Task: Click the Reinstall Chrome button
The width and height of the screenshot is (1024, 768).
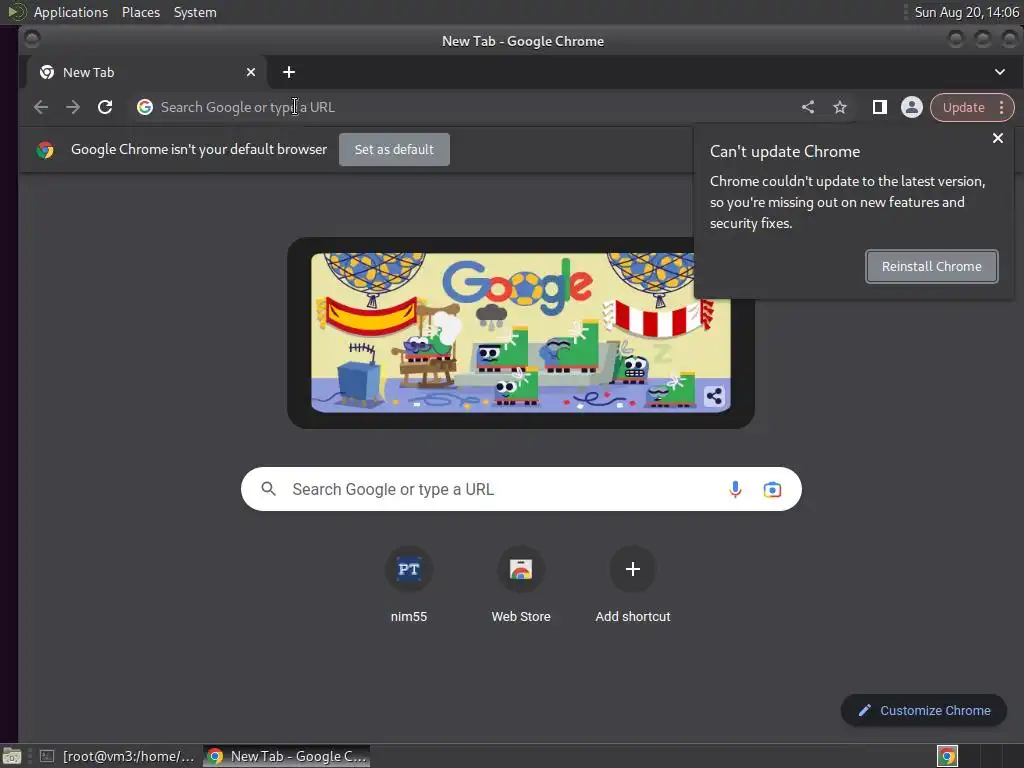Action: (931, 266)
